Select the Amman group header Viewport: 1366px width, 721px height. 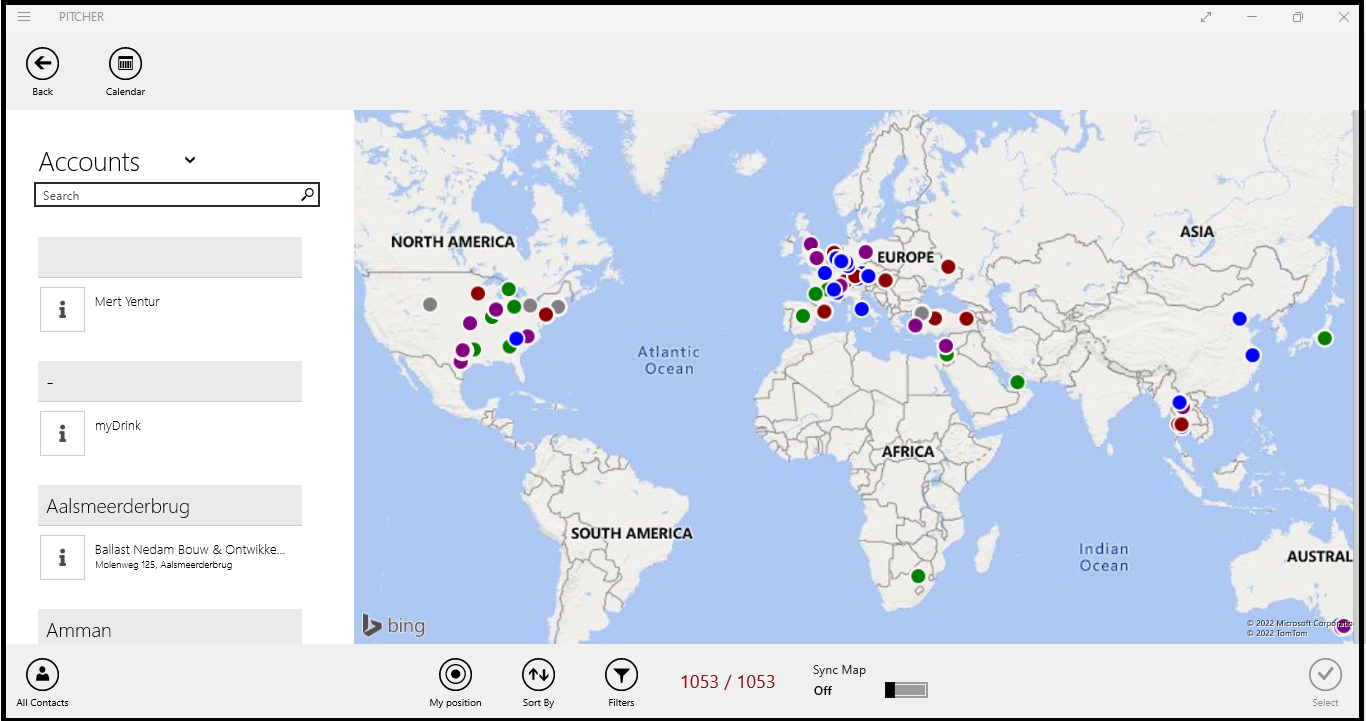pyautogui.click(x=170, y=629)
